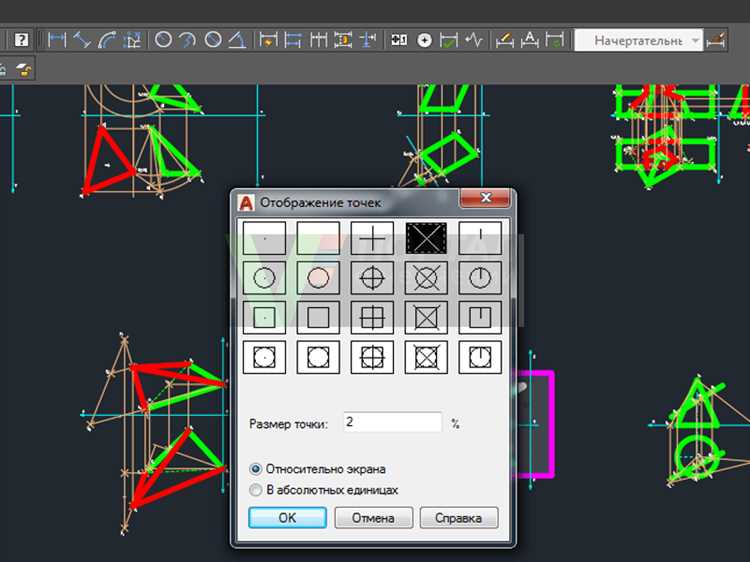
Task: Click the Jogged Linear dimension tool
Action: click(474, 40)
